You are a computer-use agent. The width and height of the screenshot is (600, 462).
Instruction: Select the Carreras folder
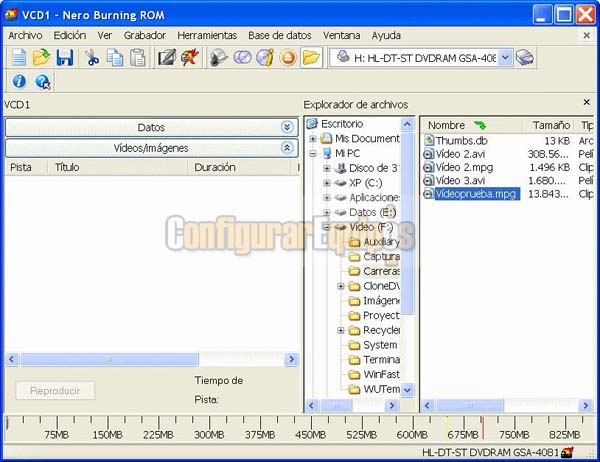pyautogui.click(x=381, y=271)
